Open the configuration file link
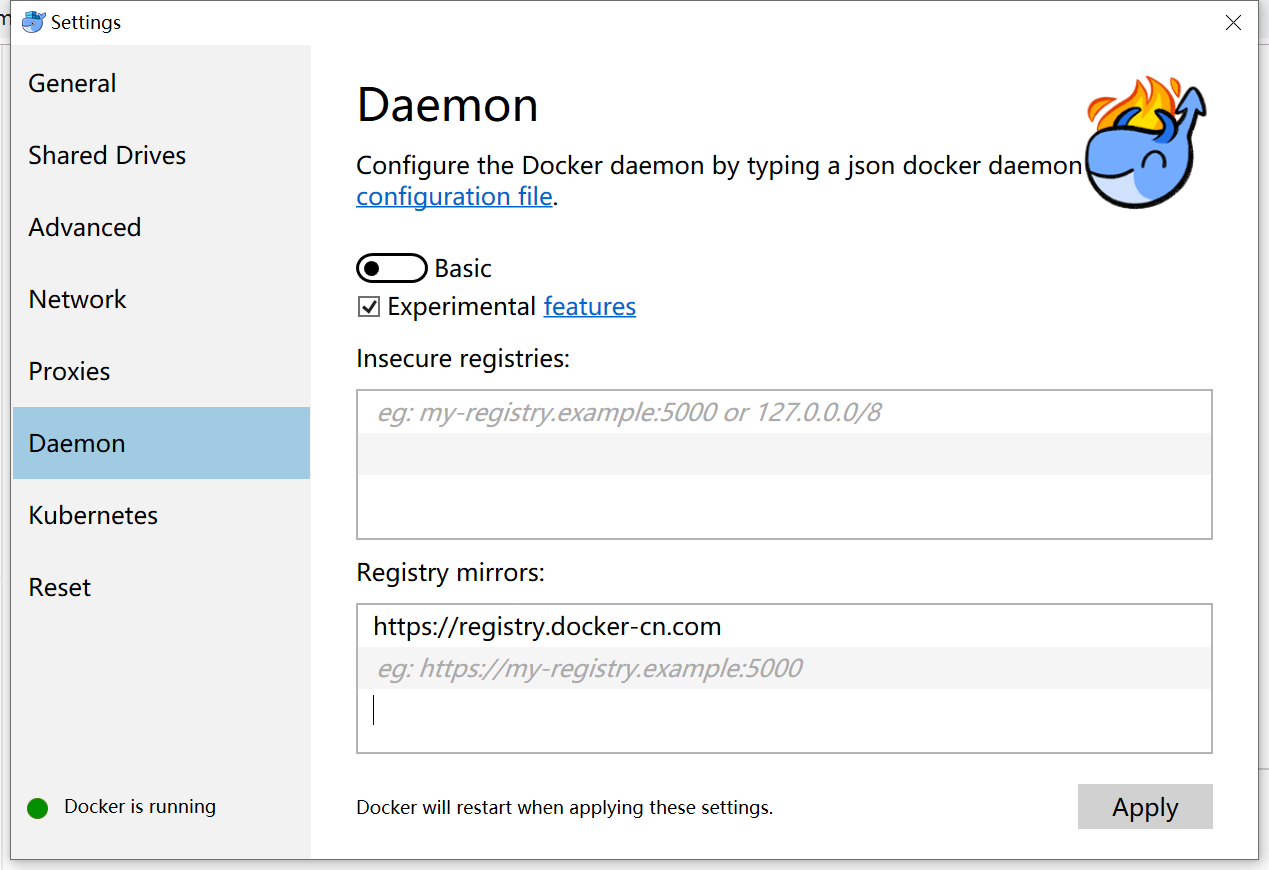 point(454,196)
